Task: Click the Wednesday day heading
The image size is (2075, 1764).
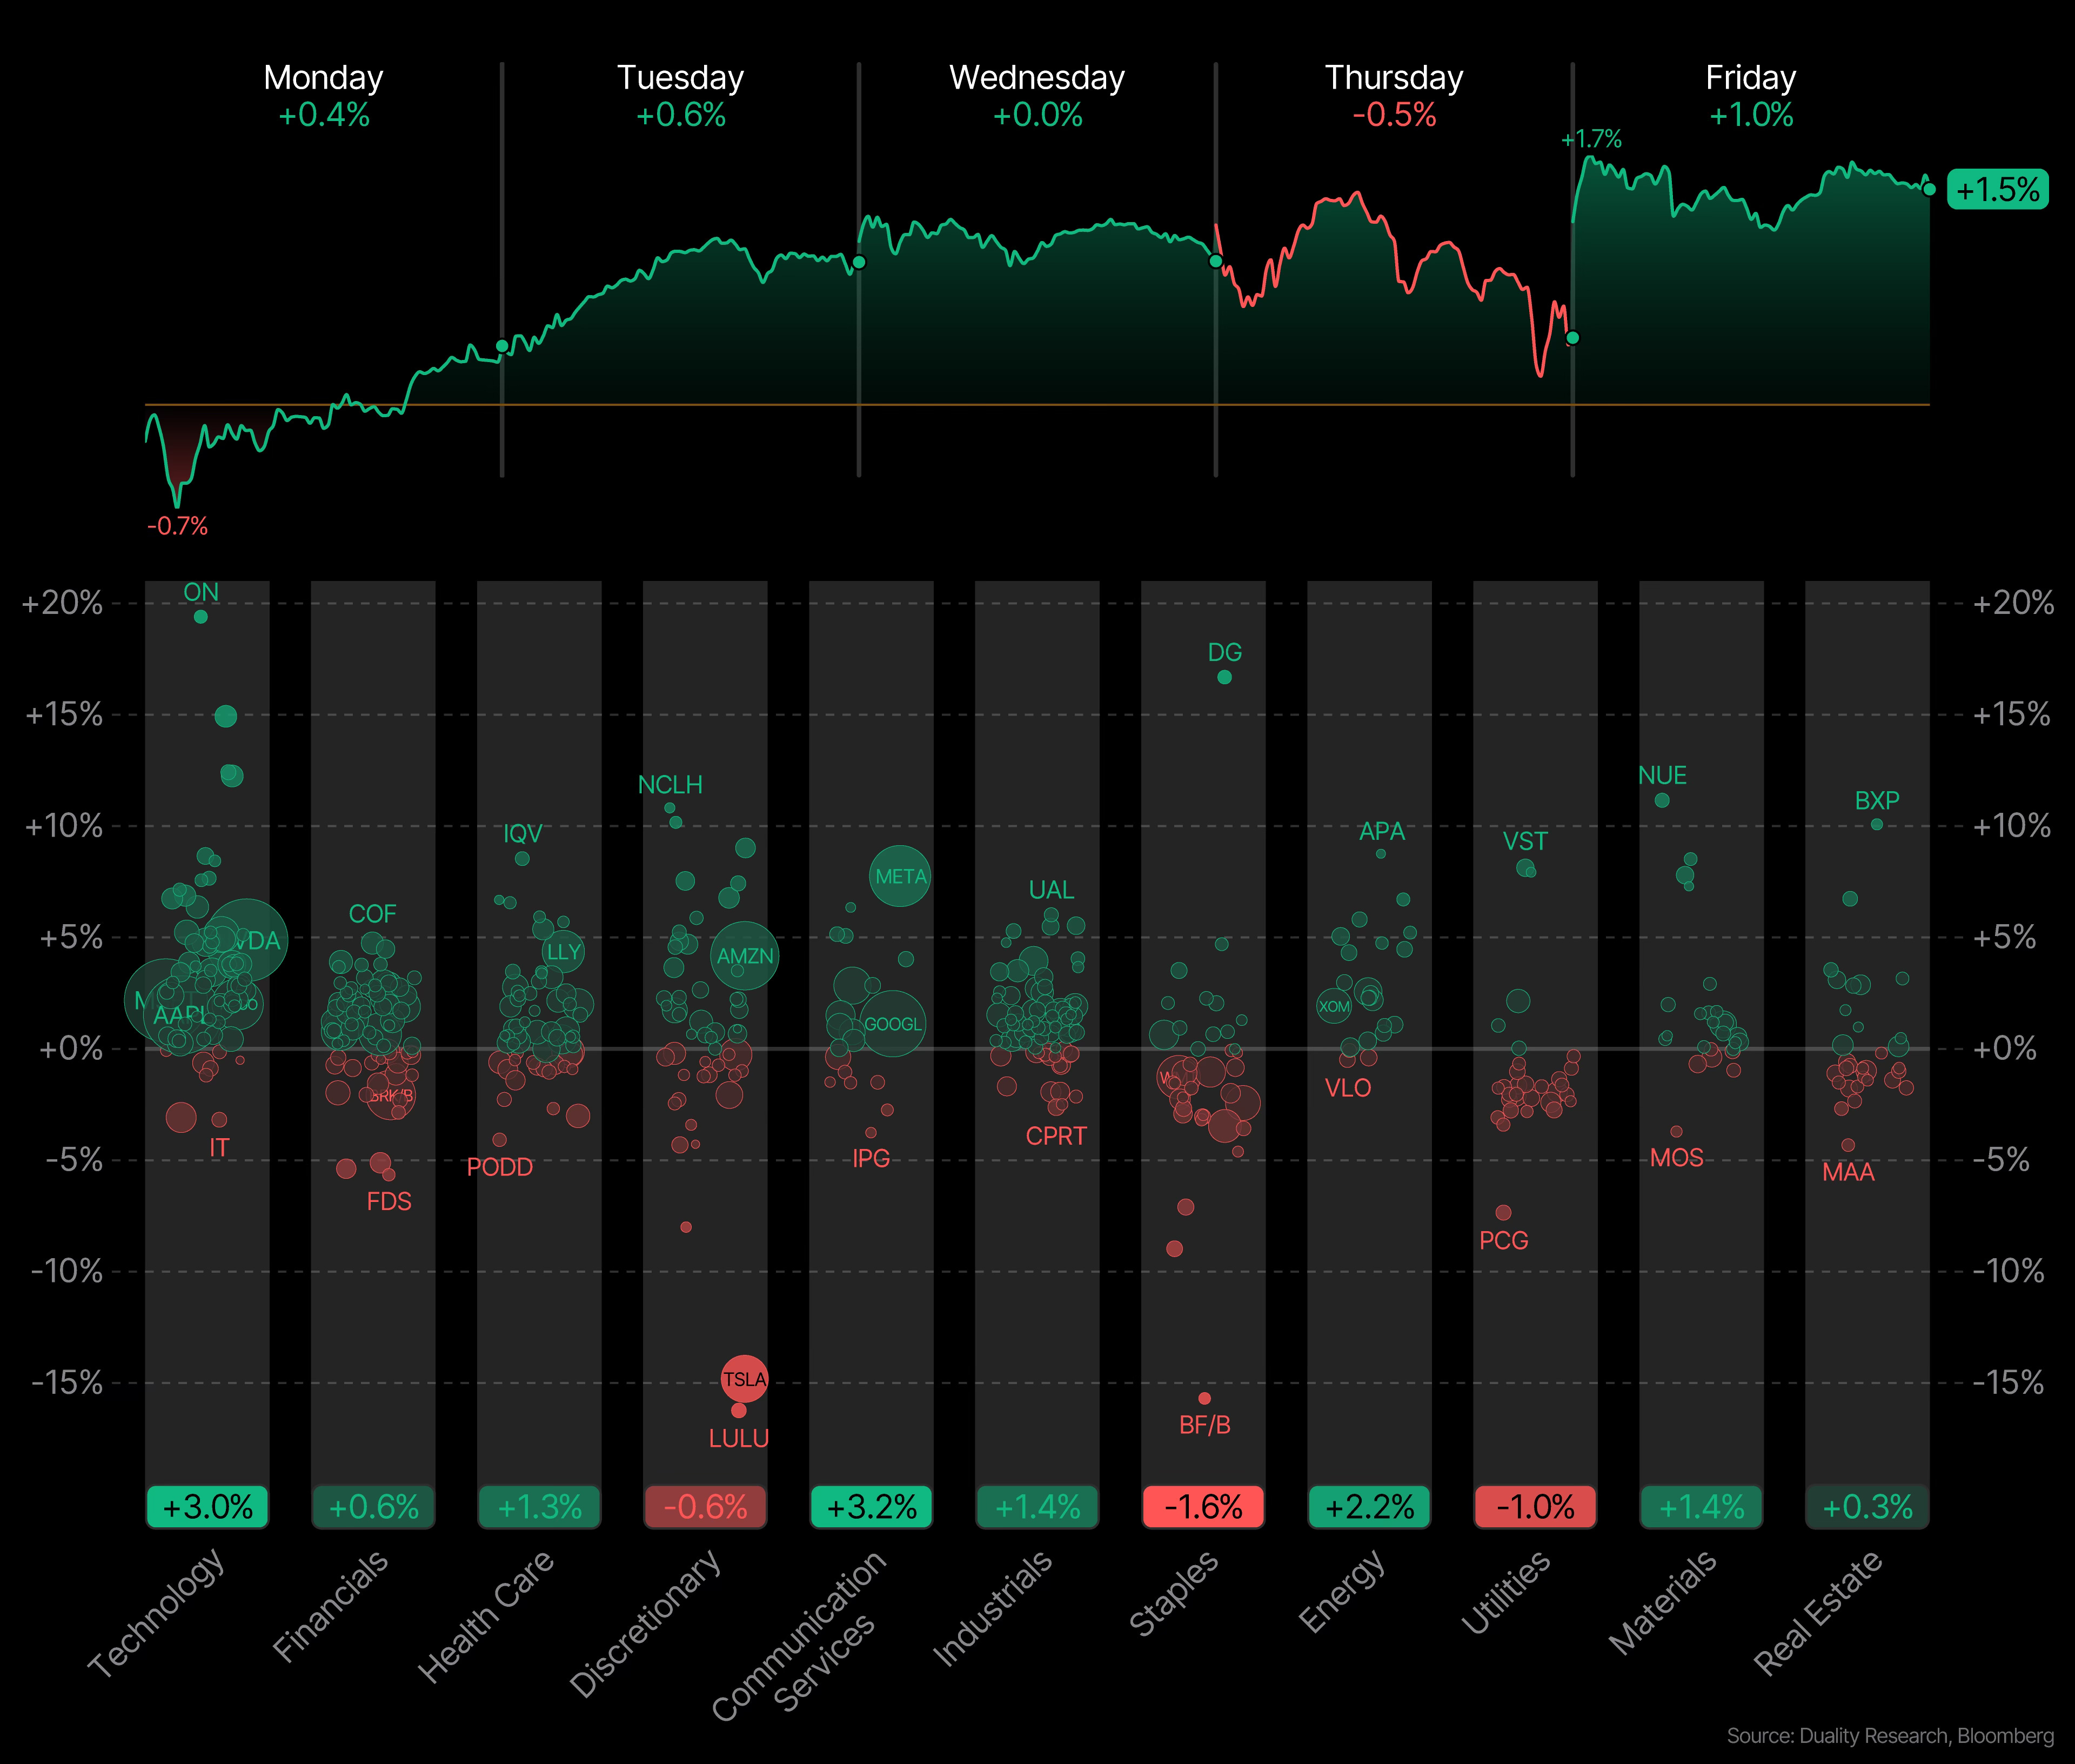Action: (1037, 78)
